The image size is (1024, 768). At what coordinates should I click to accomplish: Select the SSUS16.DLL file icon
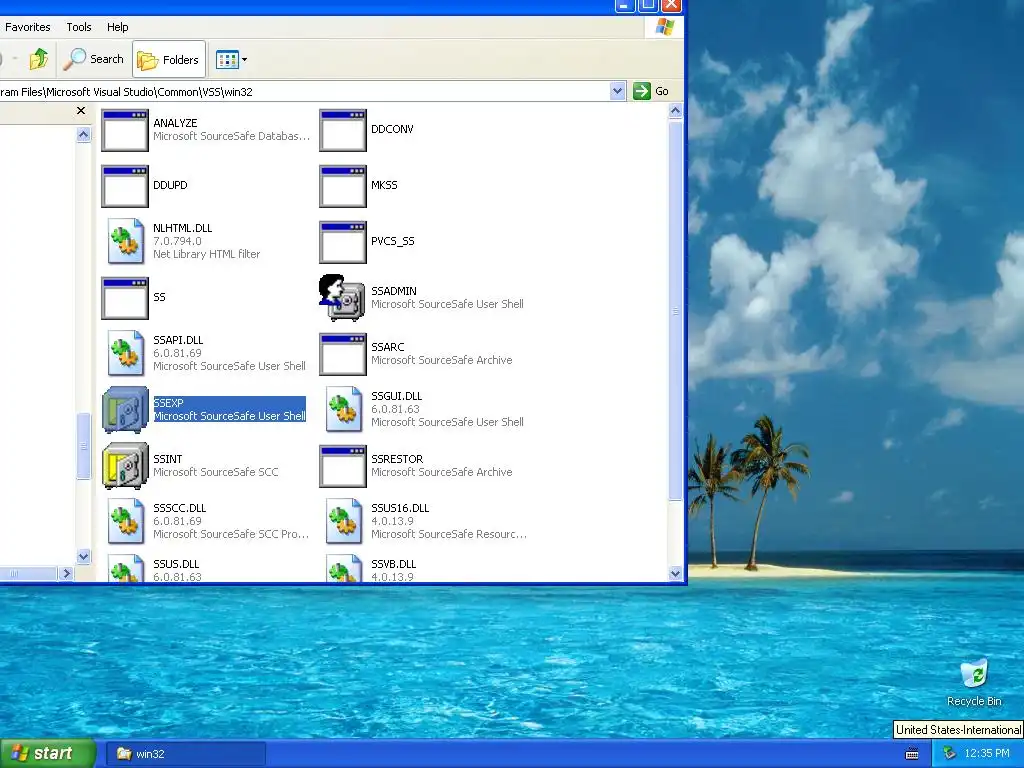[344, 521]
